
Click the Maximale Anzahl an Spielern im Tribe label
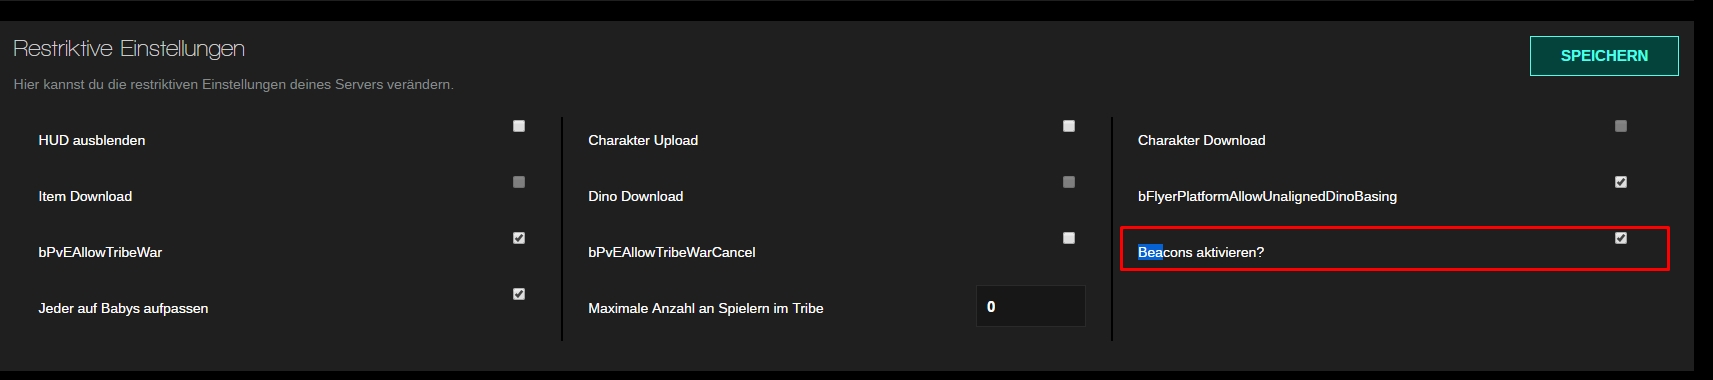pos(706,308)
